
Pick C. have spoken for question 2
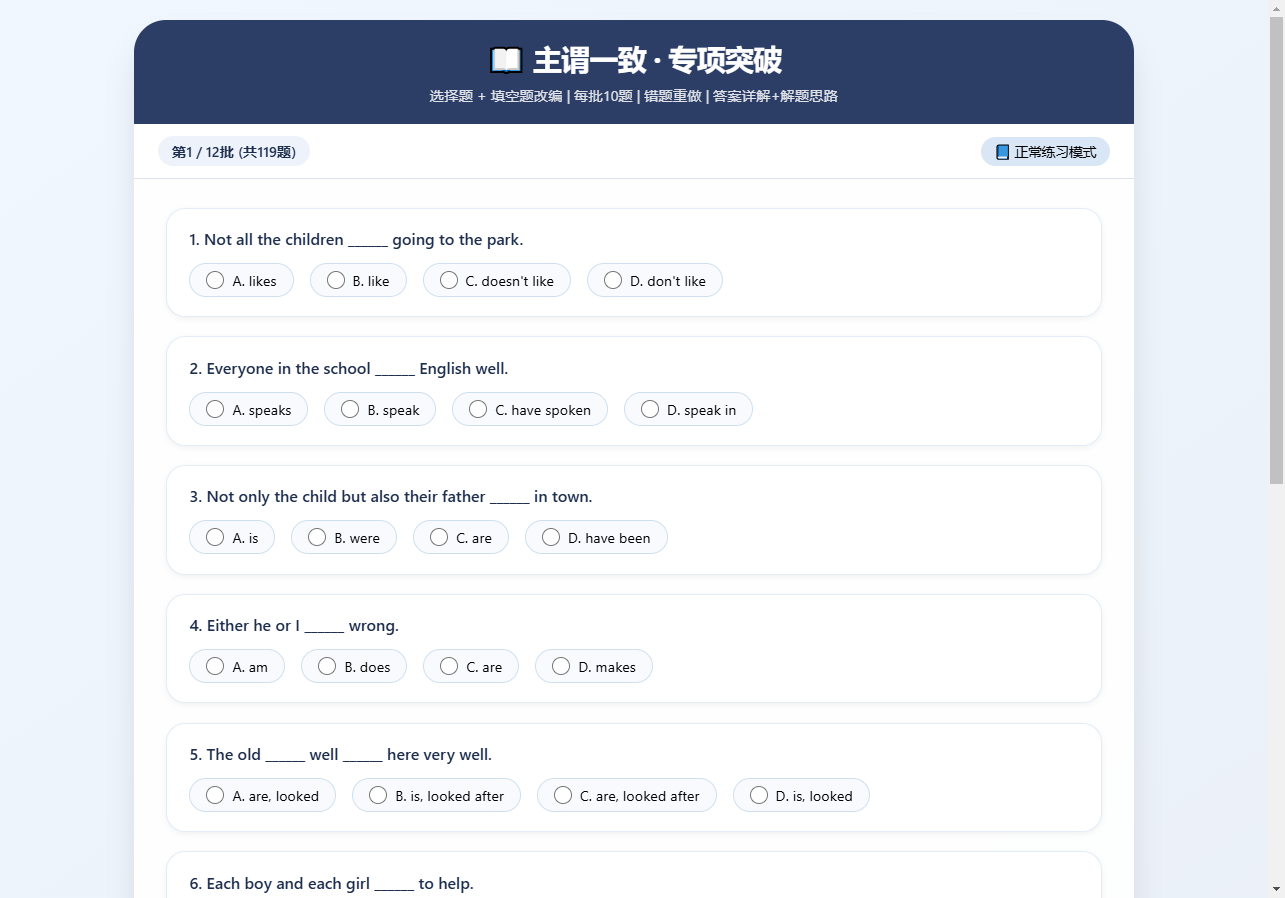pos(530,410)
